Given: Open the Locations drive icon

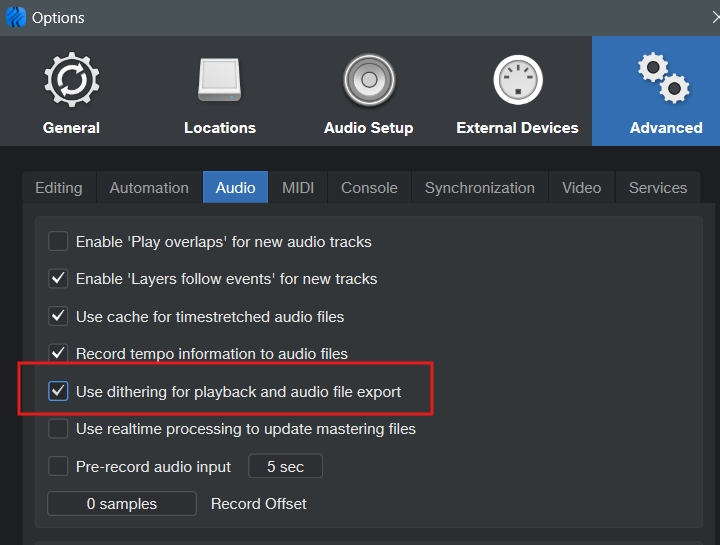Looking at the screenshot, I should (x=219, y=82).
